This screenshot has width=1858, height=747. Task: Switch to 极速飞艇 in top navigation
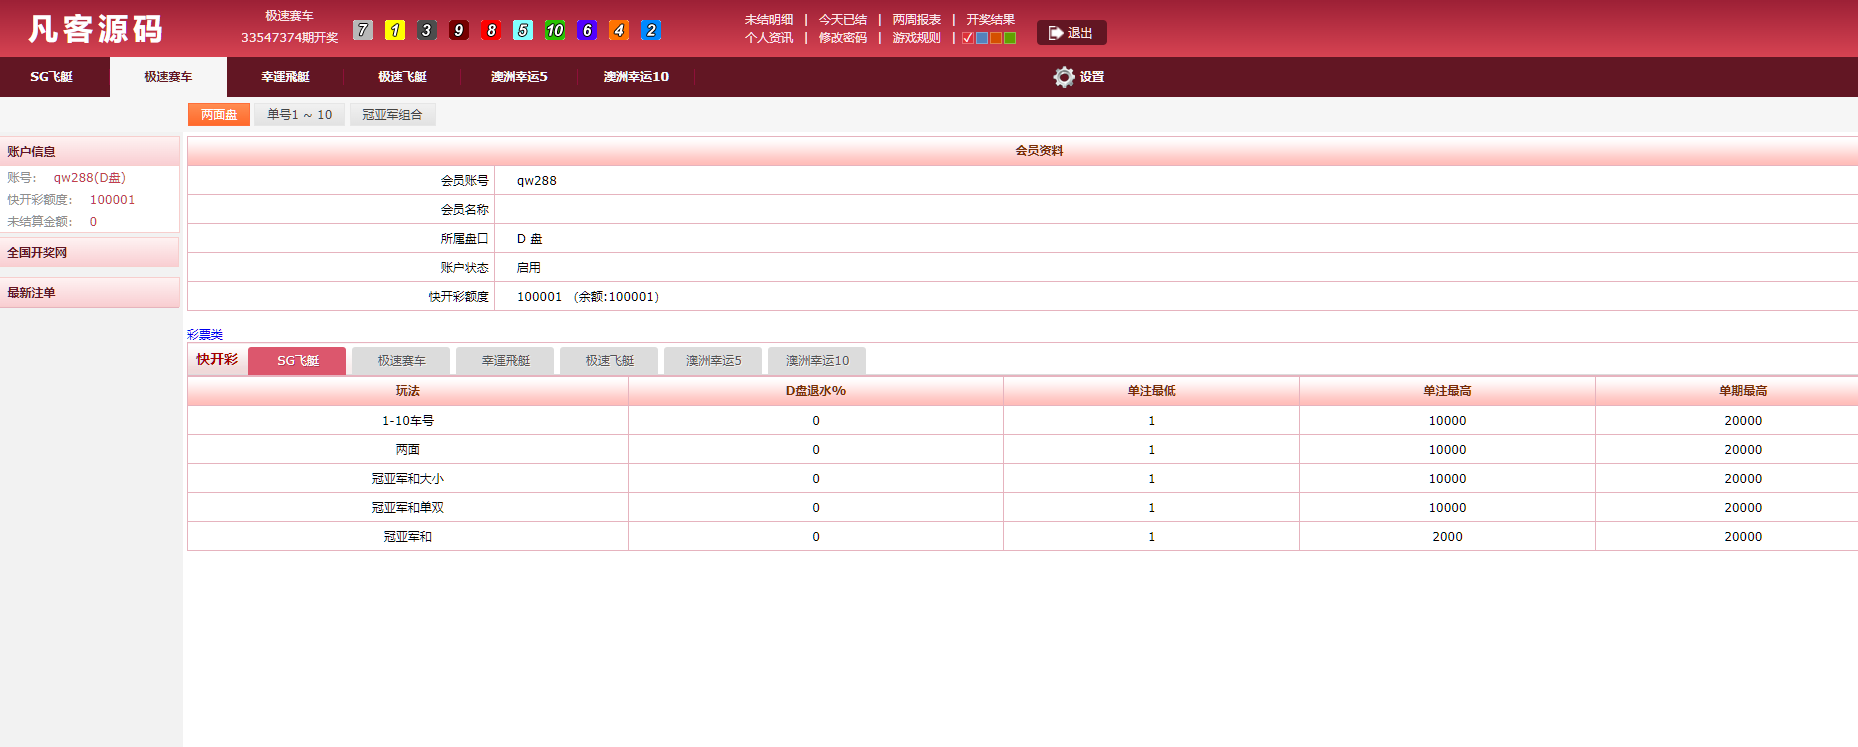(402, 77)
